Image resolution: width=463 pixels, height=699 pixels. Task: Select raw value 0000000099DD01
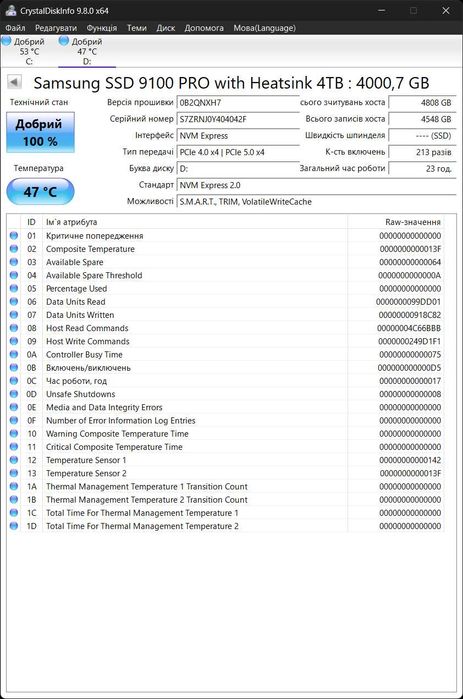(x=408, y=301)
